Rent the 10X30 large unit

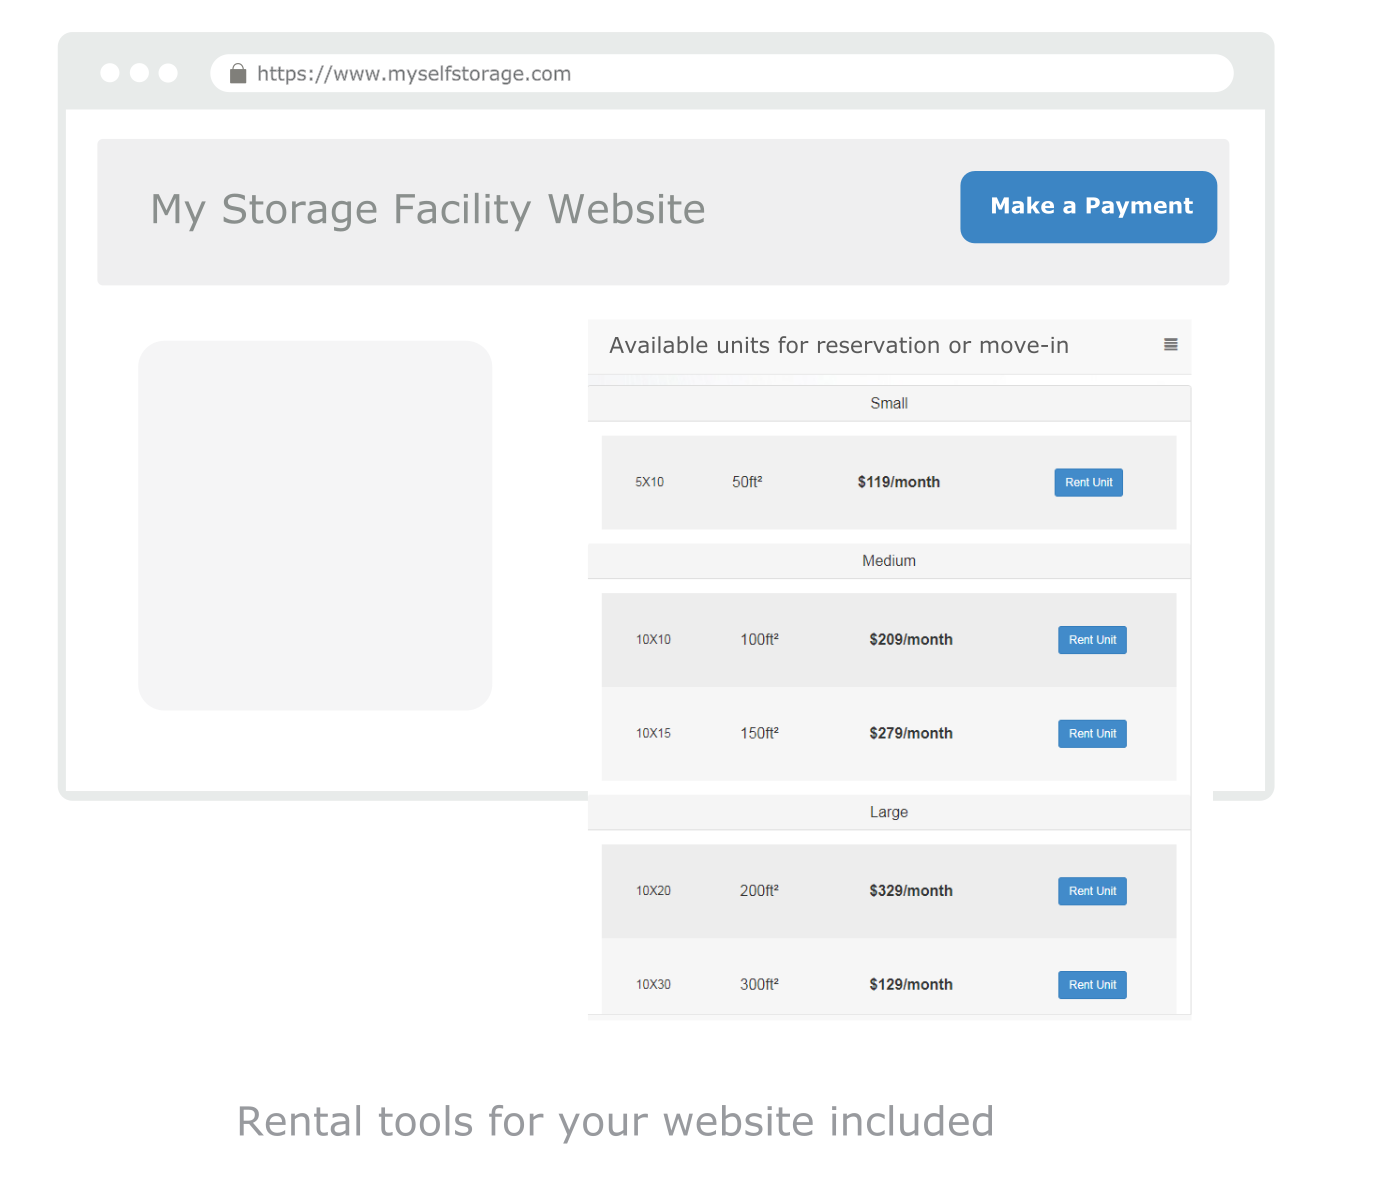pos(1092,984)
